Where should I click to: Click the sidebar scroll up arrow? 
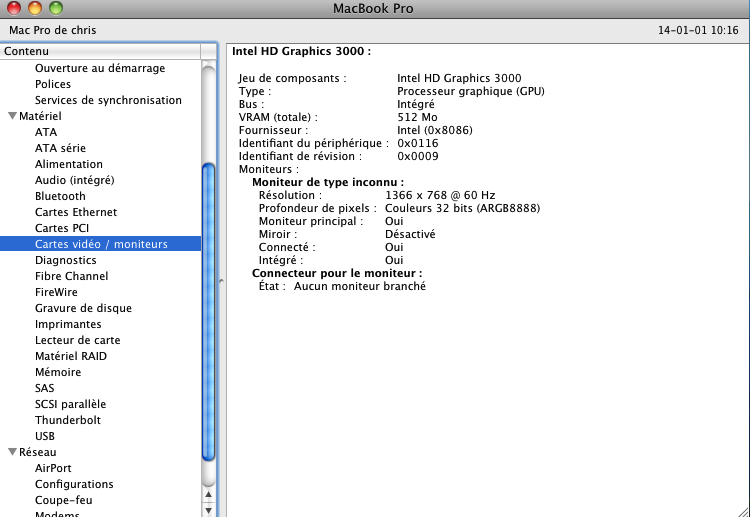209,494
